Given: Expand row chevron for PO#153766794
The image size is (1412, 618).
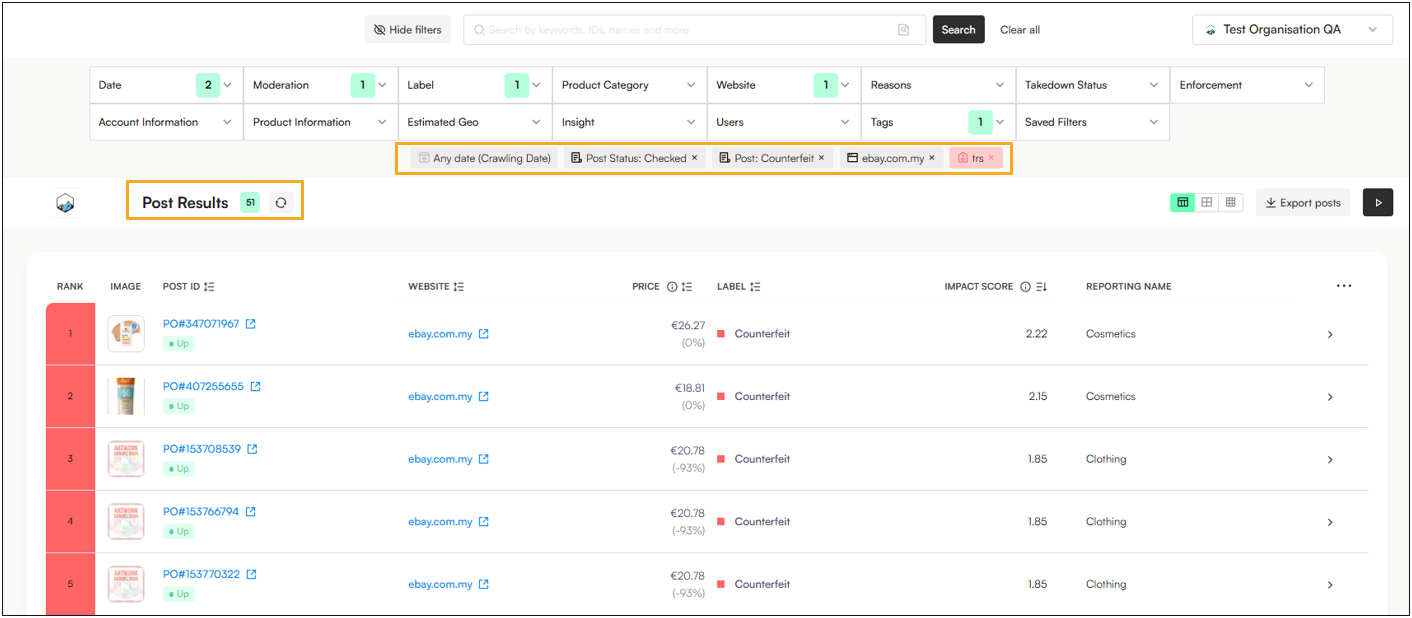Looking at the screenshot, I should click(x=1330, y=522).
